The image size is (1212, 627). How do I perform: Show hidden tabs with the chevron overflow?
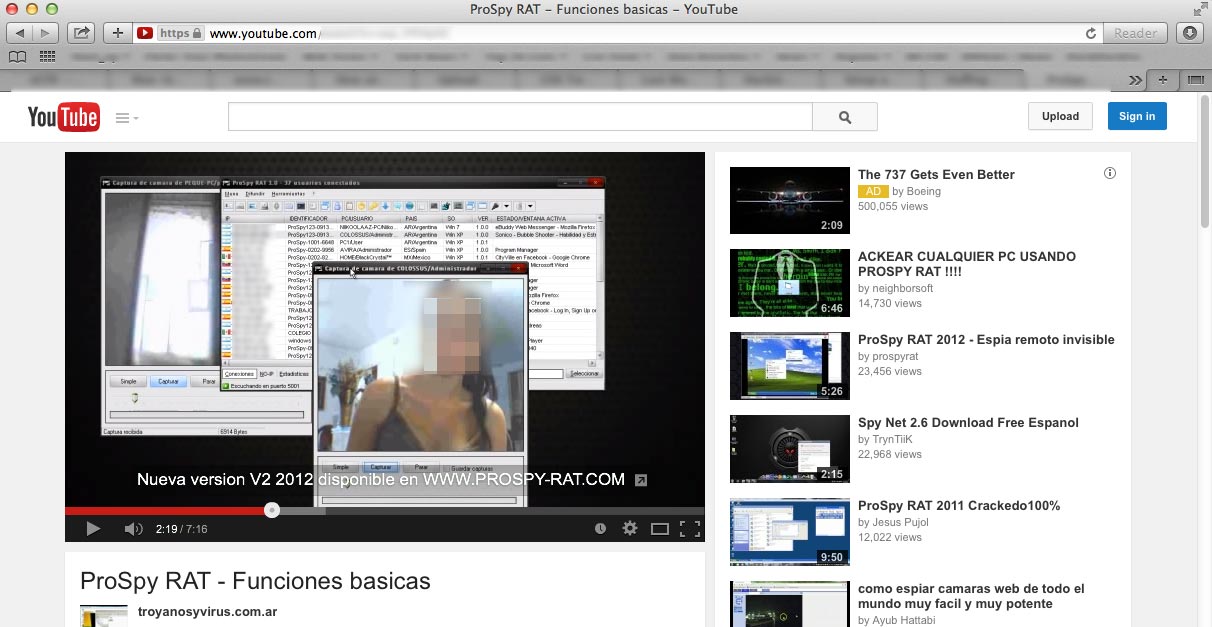pyautogui.click(x=1135, y=79)
